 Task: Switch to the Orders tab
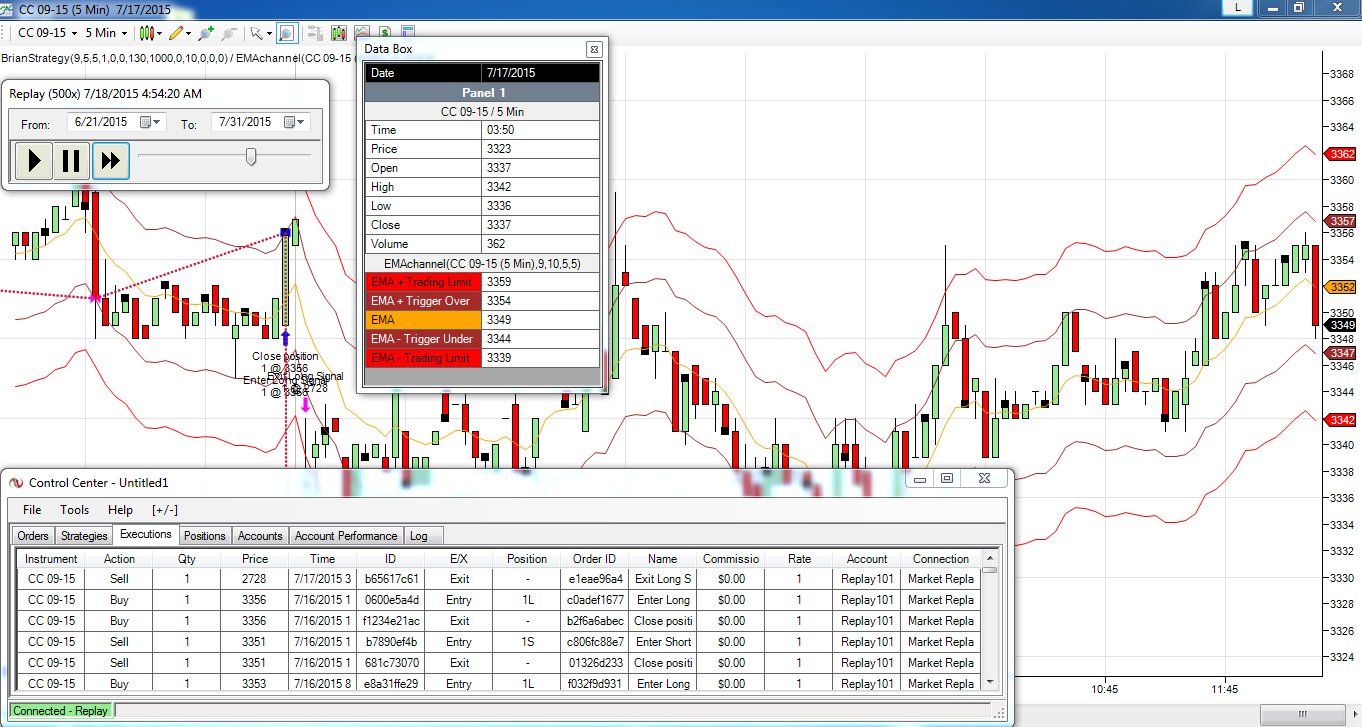tap(33, 536)
